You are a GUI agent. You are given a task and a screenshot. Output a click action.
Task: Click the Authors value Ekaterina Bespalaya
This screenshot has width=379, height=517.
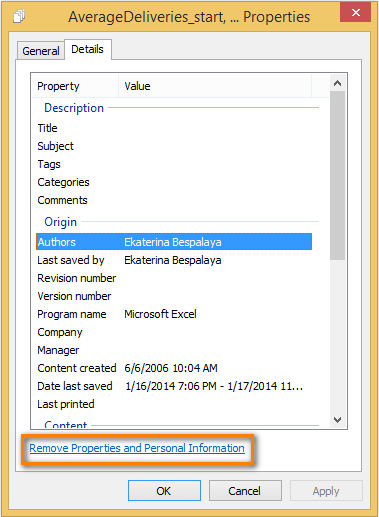click(173, 242)
